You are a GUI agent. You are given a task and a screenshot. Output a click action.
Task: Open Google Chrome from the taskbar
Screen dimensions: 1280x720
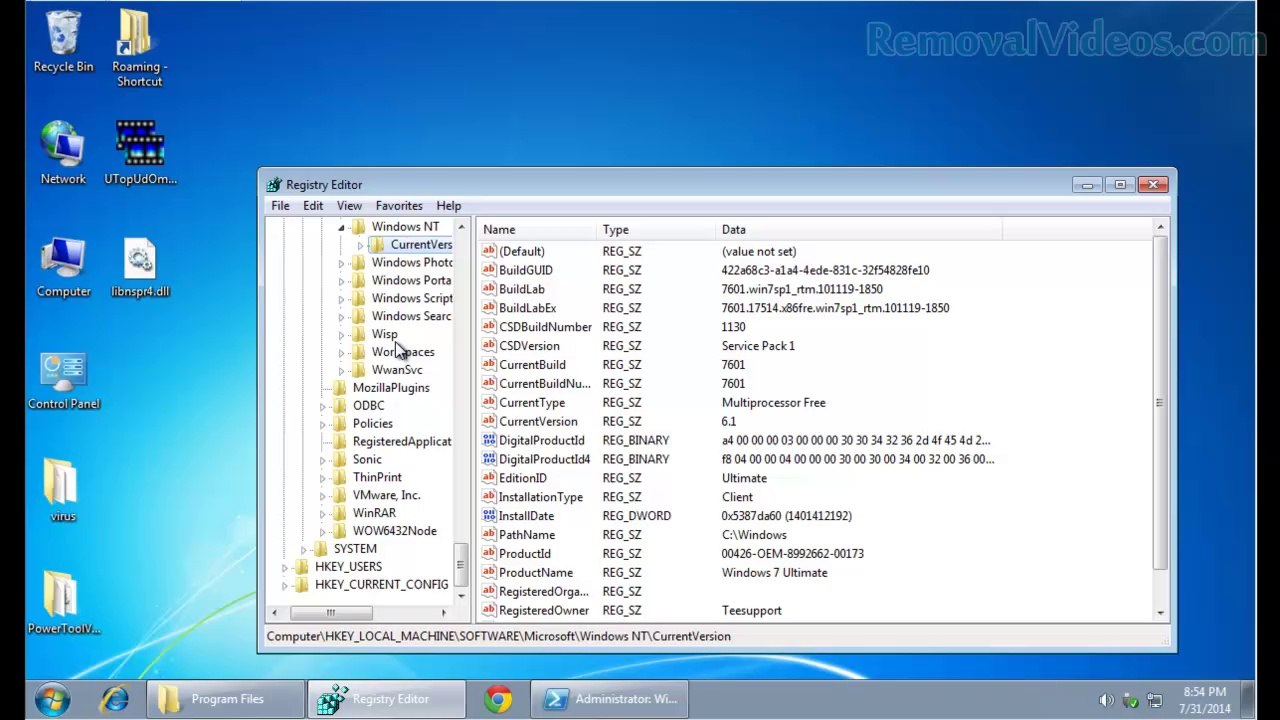click(x=498, y=699)
